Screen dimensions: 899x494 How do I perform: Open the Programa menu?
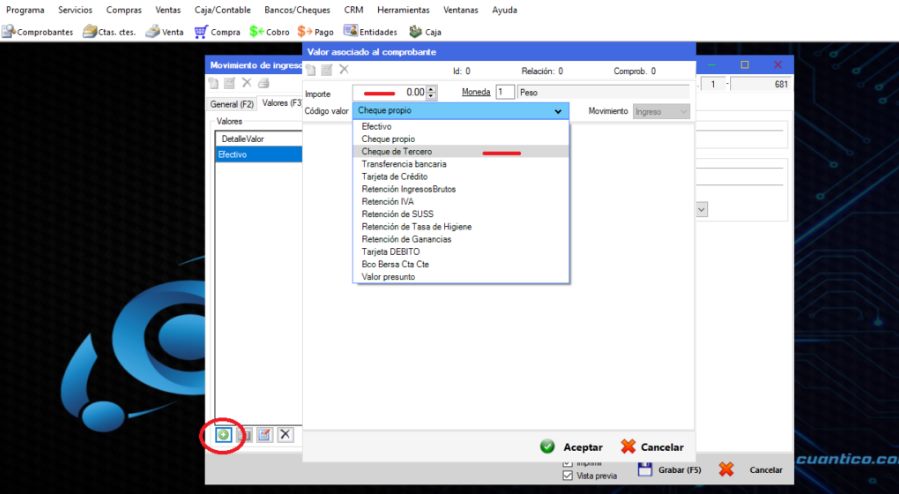[x=25, y=10]
